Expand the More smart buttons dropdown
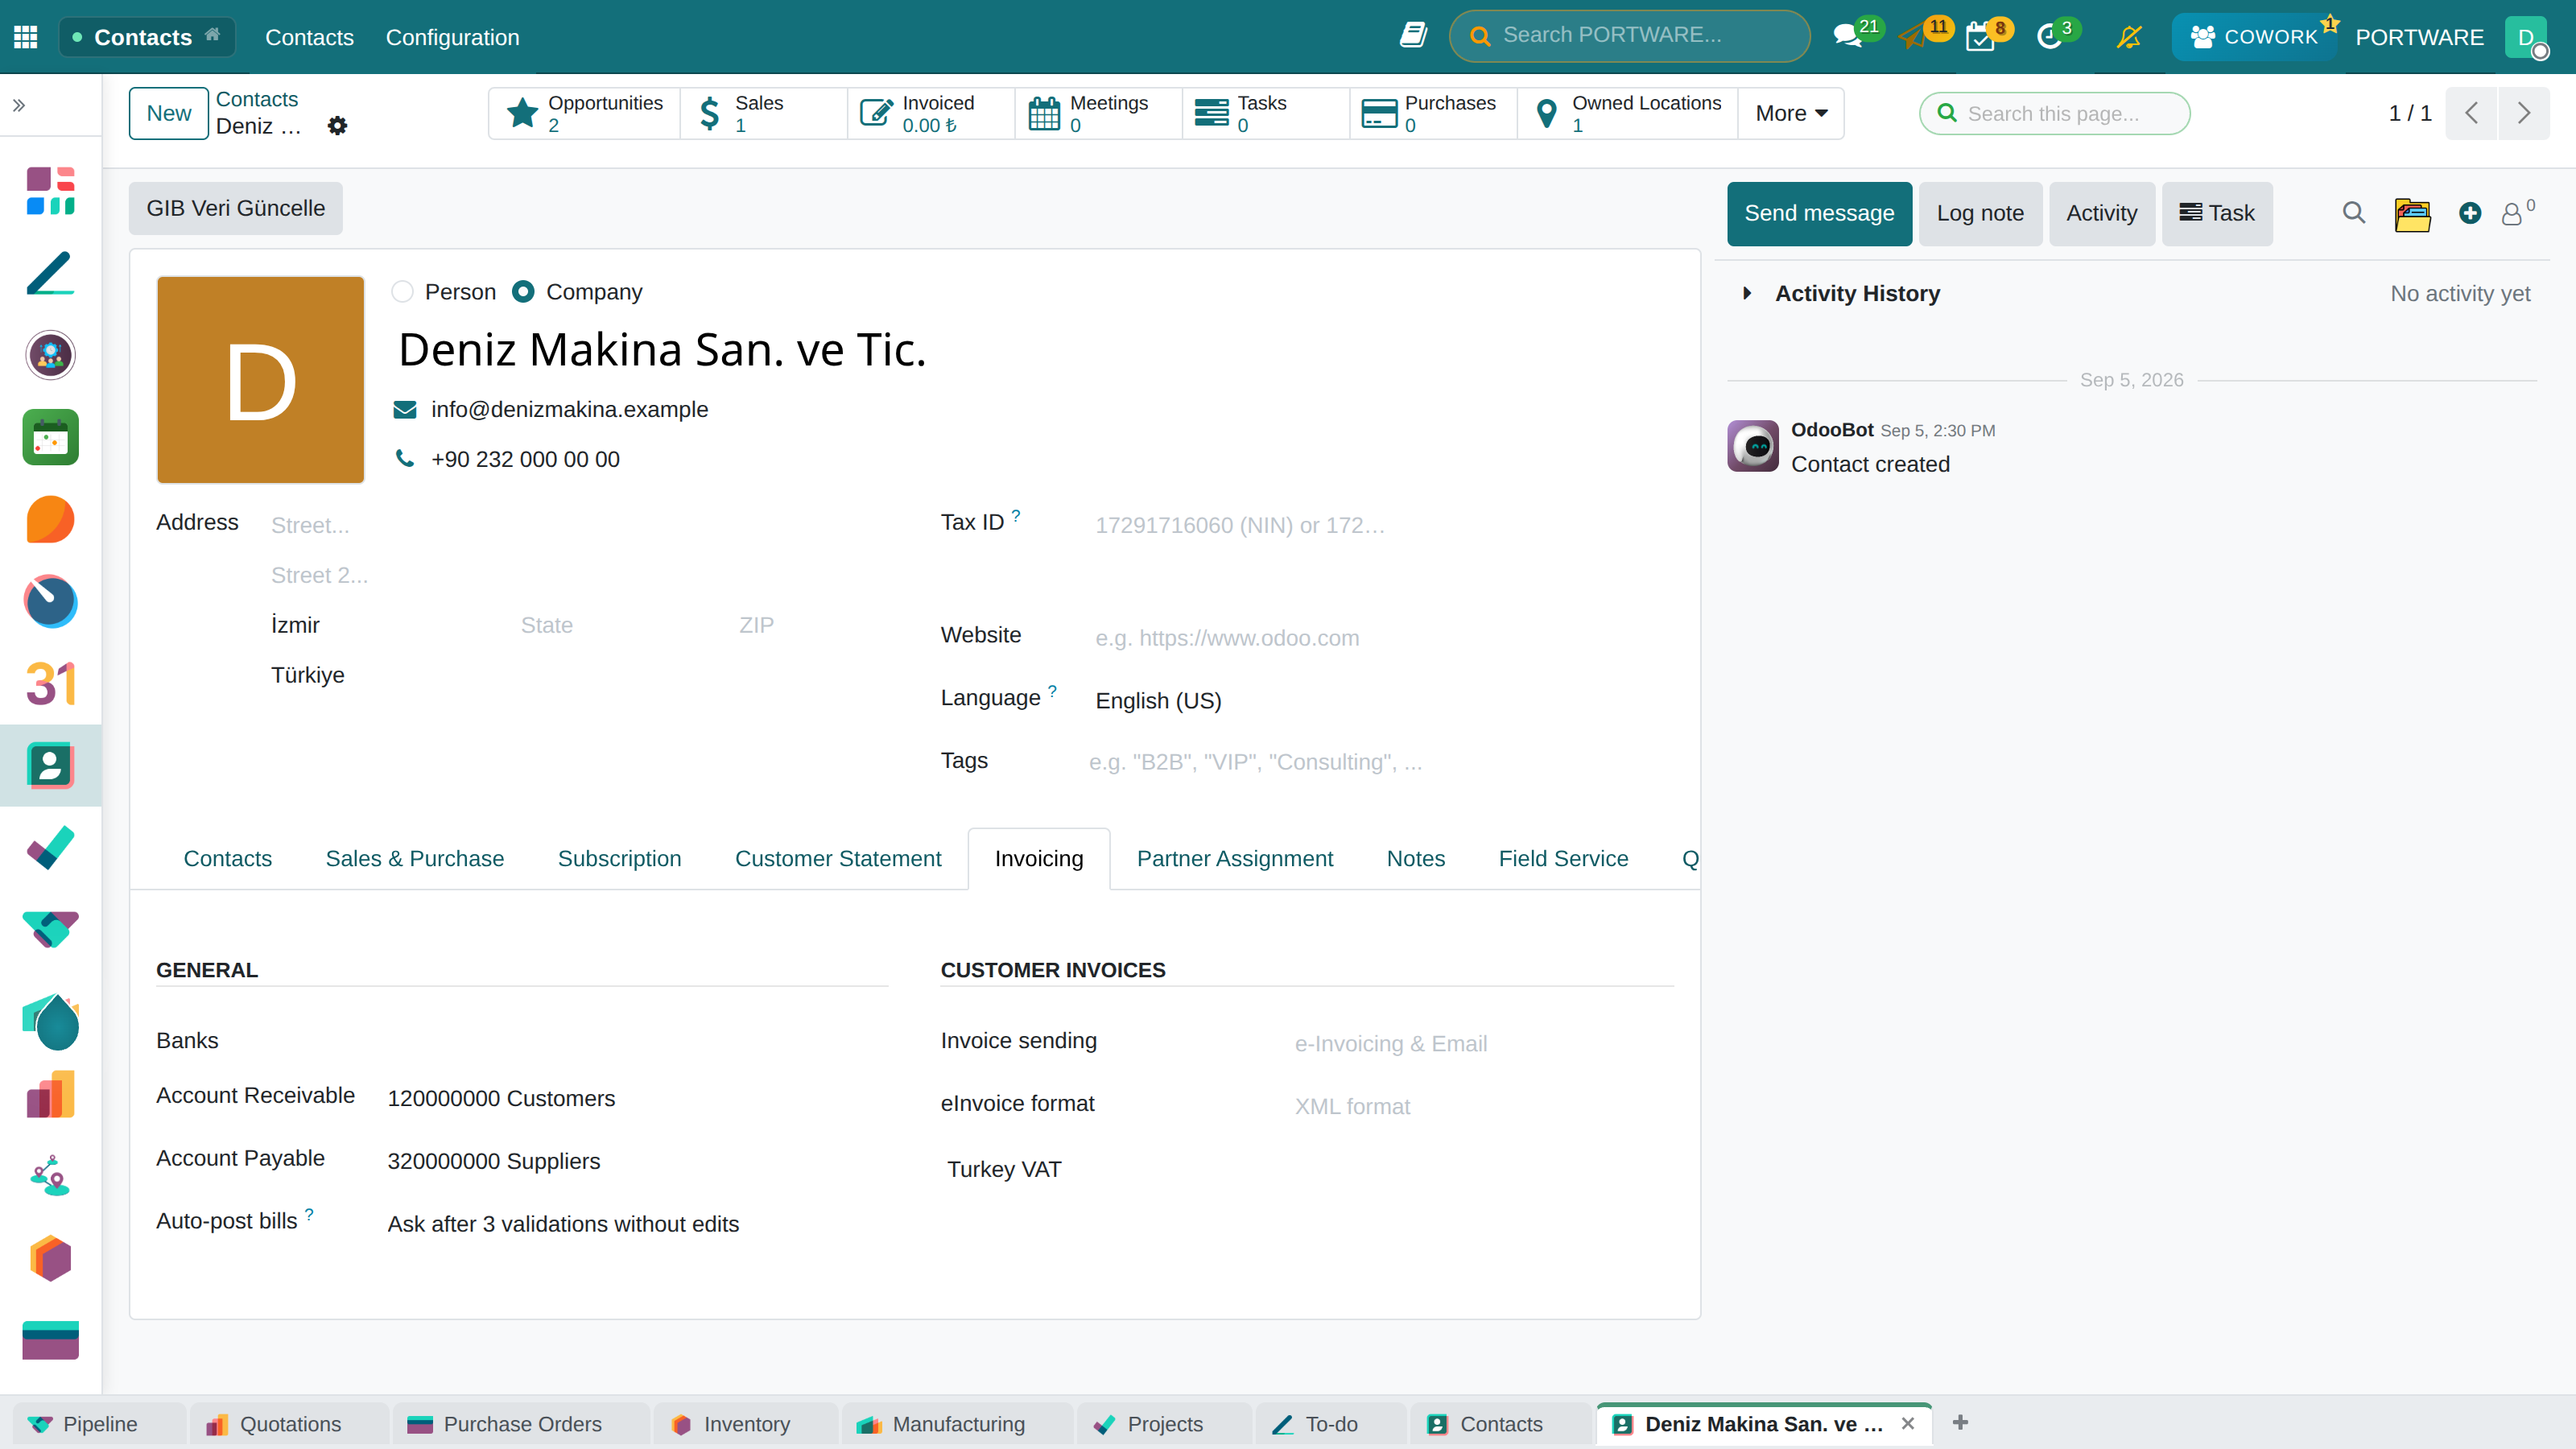The width and height of the screenshot is (2576, 1449). pyautogui.click(x=1791, y=113)
